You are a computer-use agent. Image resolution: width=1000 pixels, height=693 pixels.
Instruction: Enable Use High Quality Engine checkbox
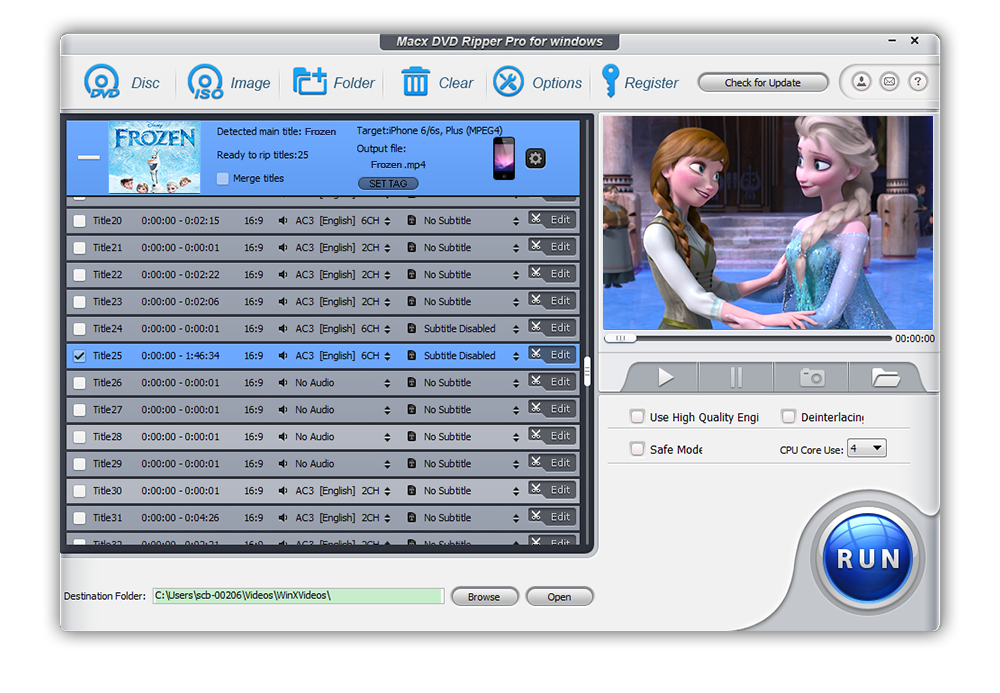point(636,416)
